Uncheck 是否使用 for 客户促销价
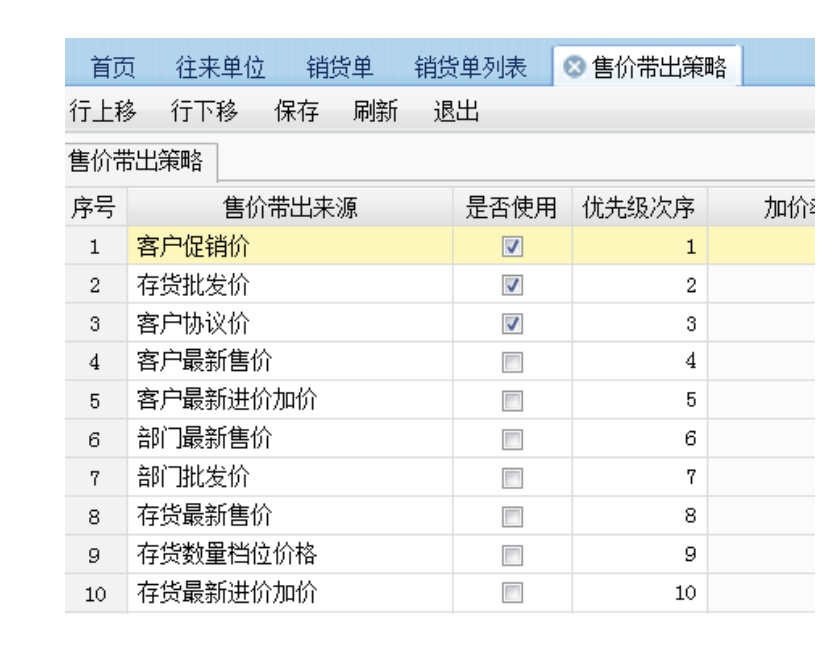Image resolution: width=838 pixels, height=648 pixels. click(512, 246)
